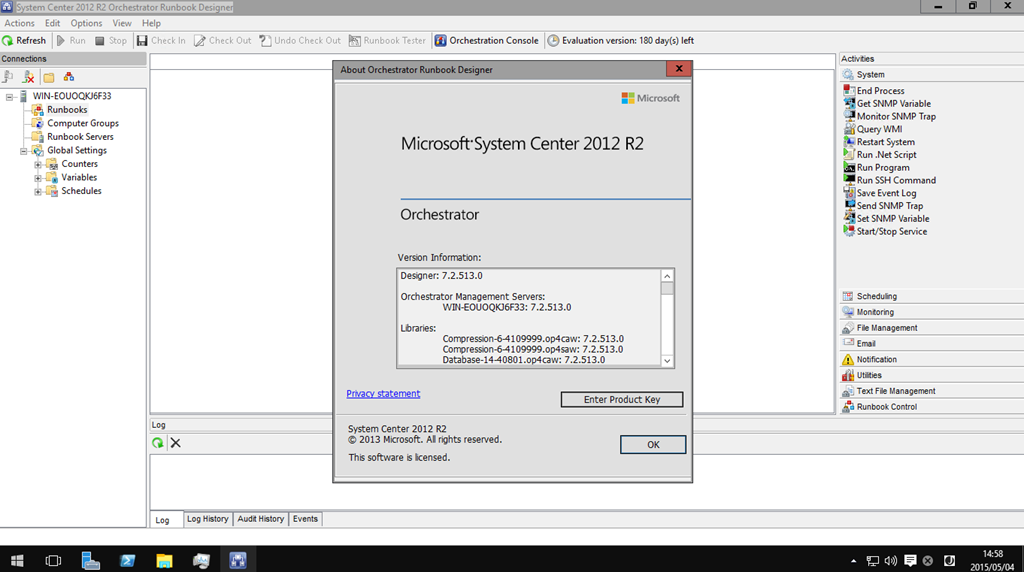Switch to the Audit History tab

tap(261, 519)
